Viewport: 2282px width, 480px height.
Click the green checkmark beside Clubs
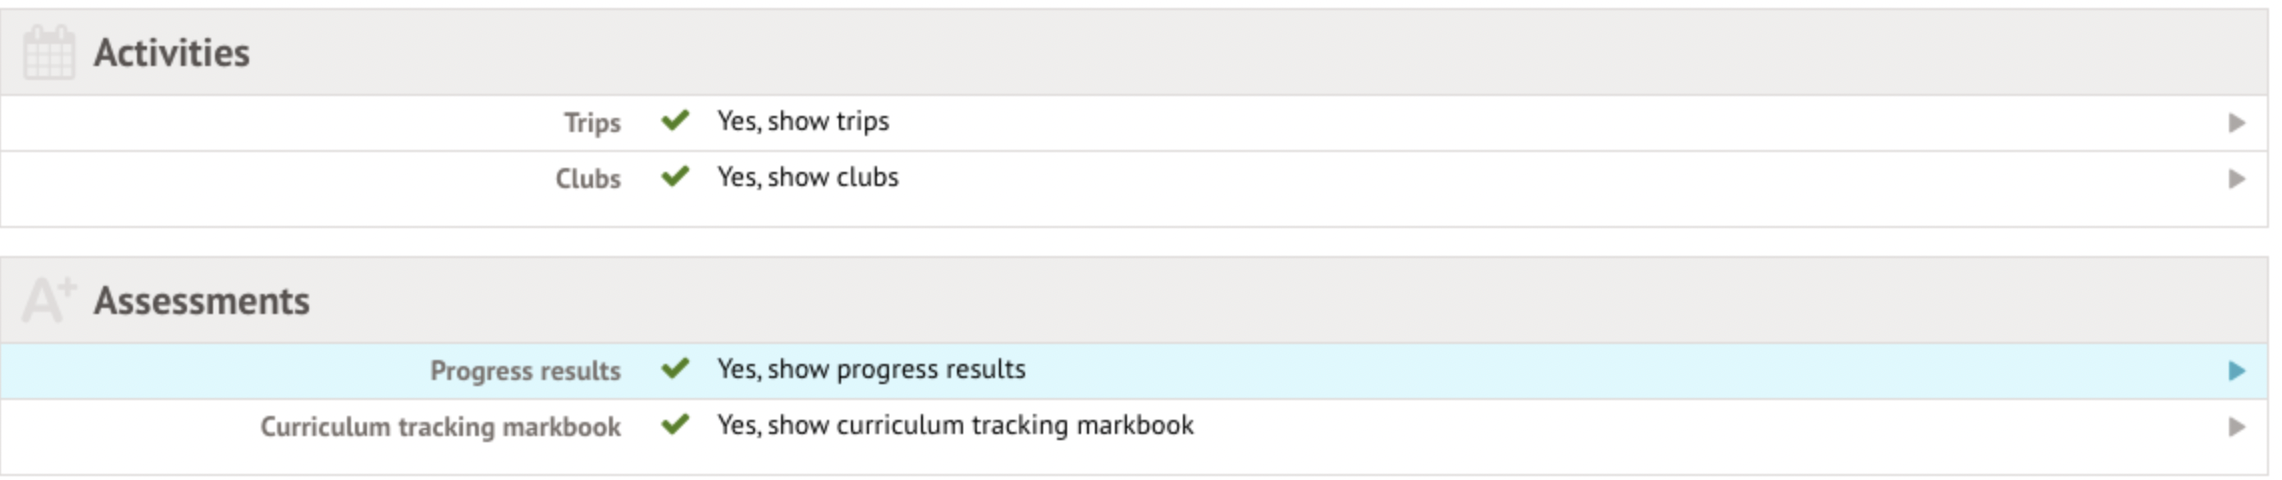pos(676,177)
